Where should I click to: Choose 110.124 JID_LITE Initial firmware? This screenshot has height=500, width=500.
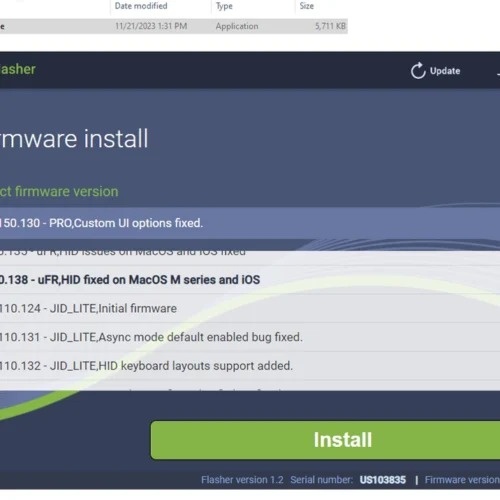(x=250, y=308)
